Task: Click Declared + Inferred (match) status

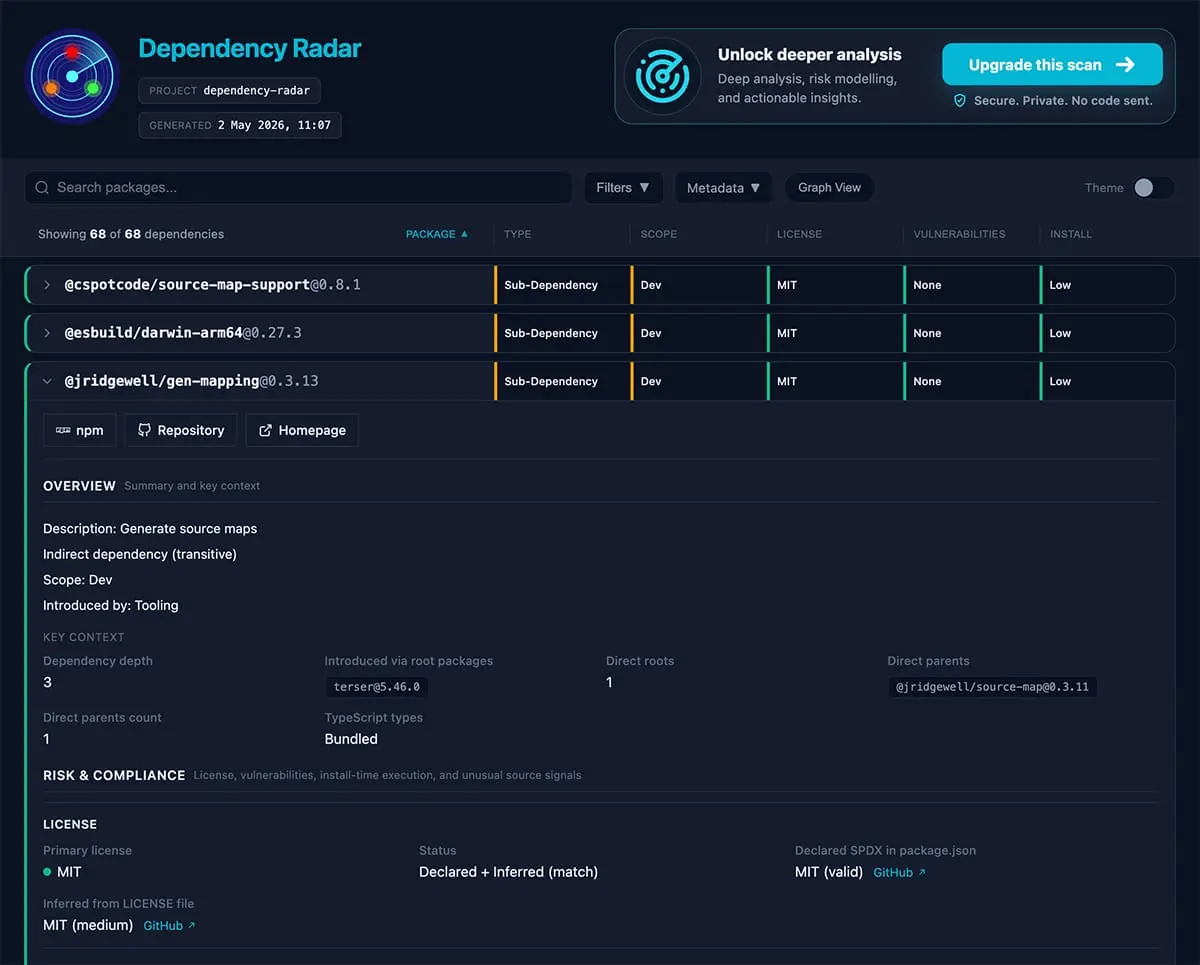Action: [508, 872]
